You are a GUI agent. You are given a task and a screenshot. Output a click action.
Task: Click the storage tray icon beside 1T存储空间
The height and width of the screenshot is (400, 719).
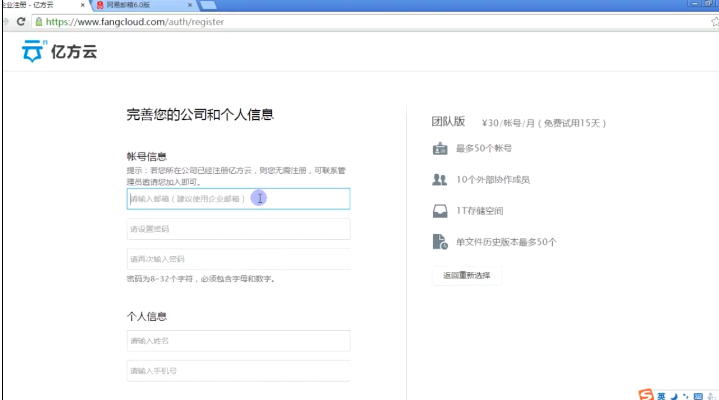pyautogui.click(x=440, y=211)
